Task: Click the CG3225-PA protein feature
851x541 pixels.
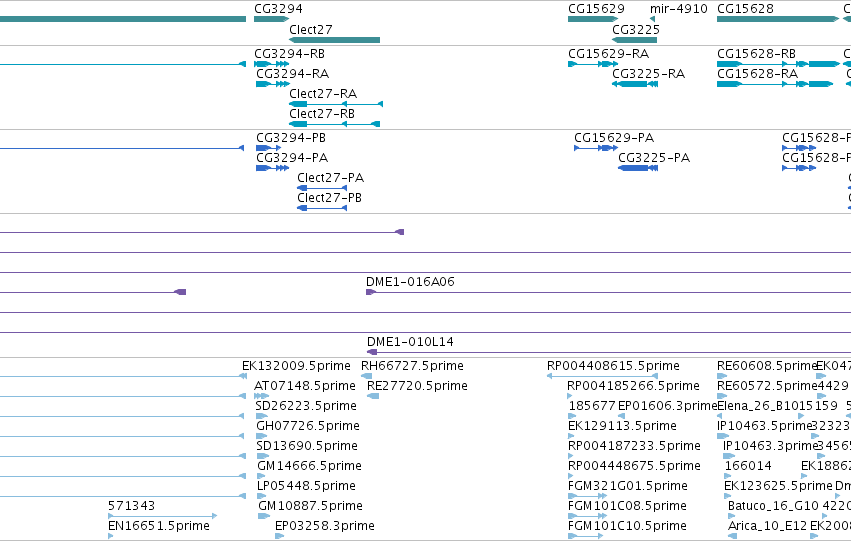Action: [x=638, y=168]
